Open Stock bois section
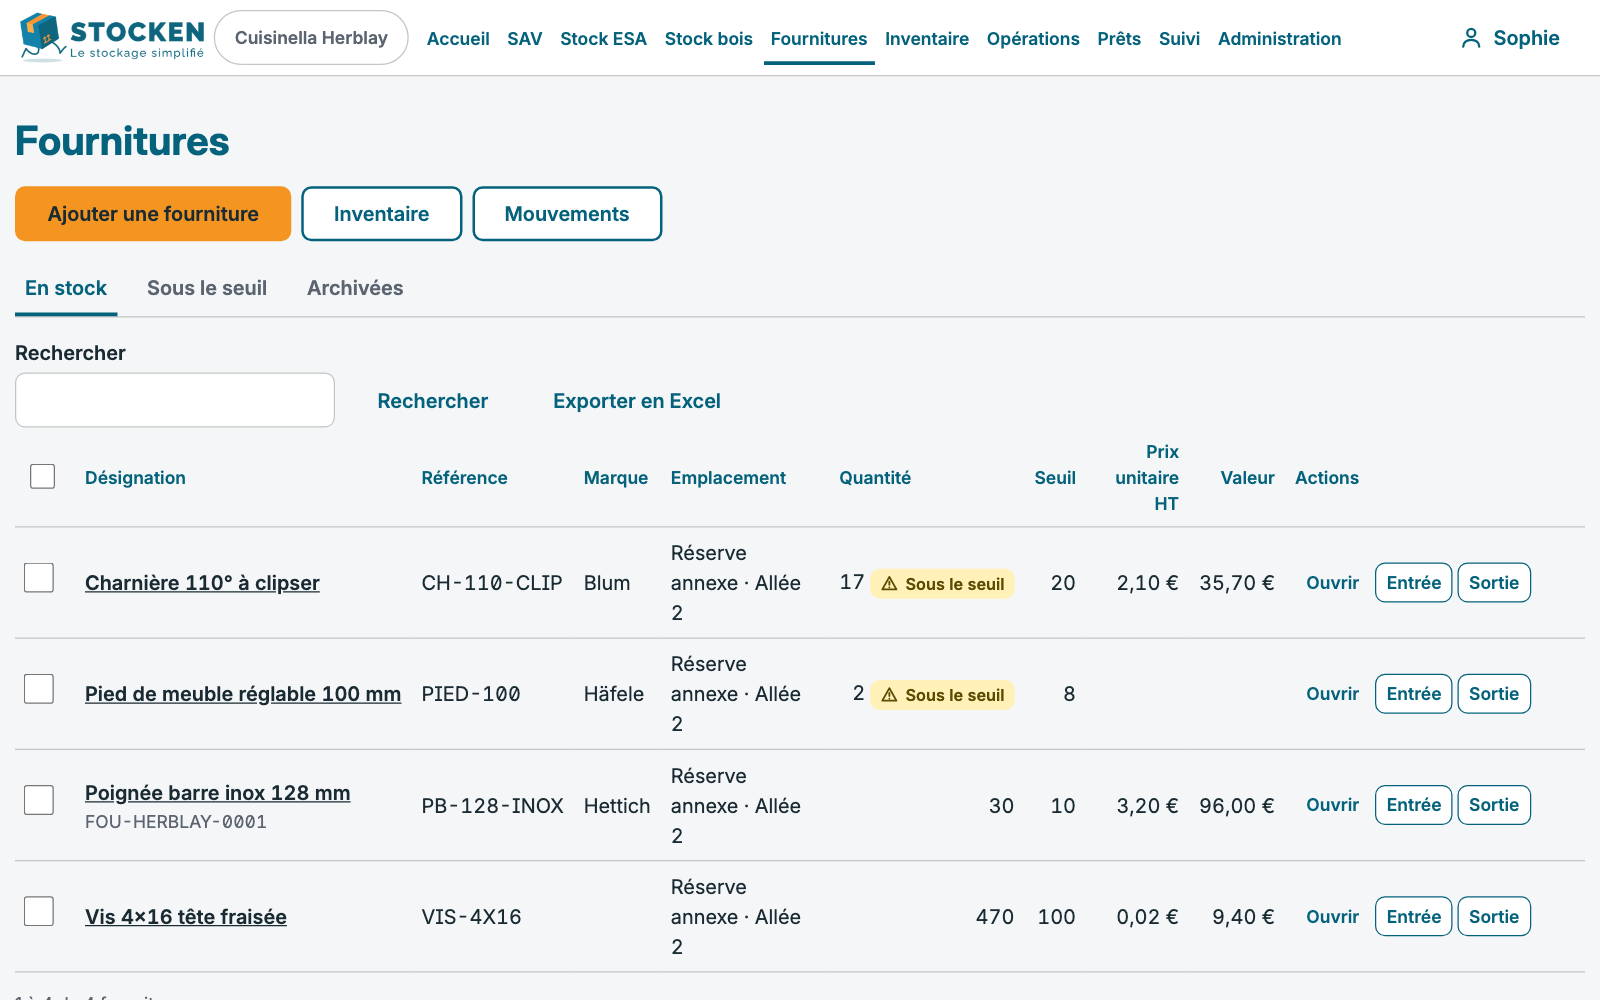 (x=709, y=39)
